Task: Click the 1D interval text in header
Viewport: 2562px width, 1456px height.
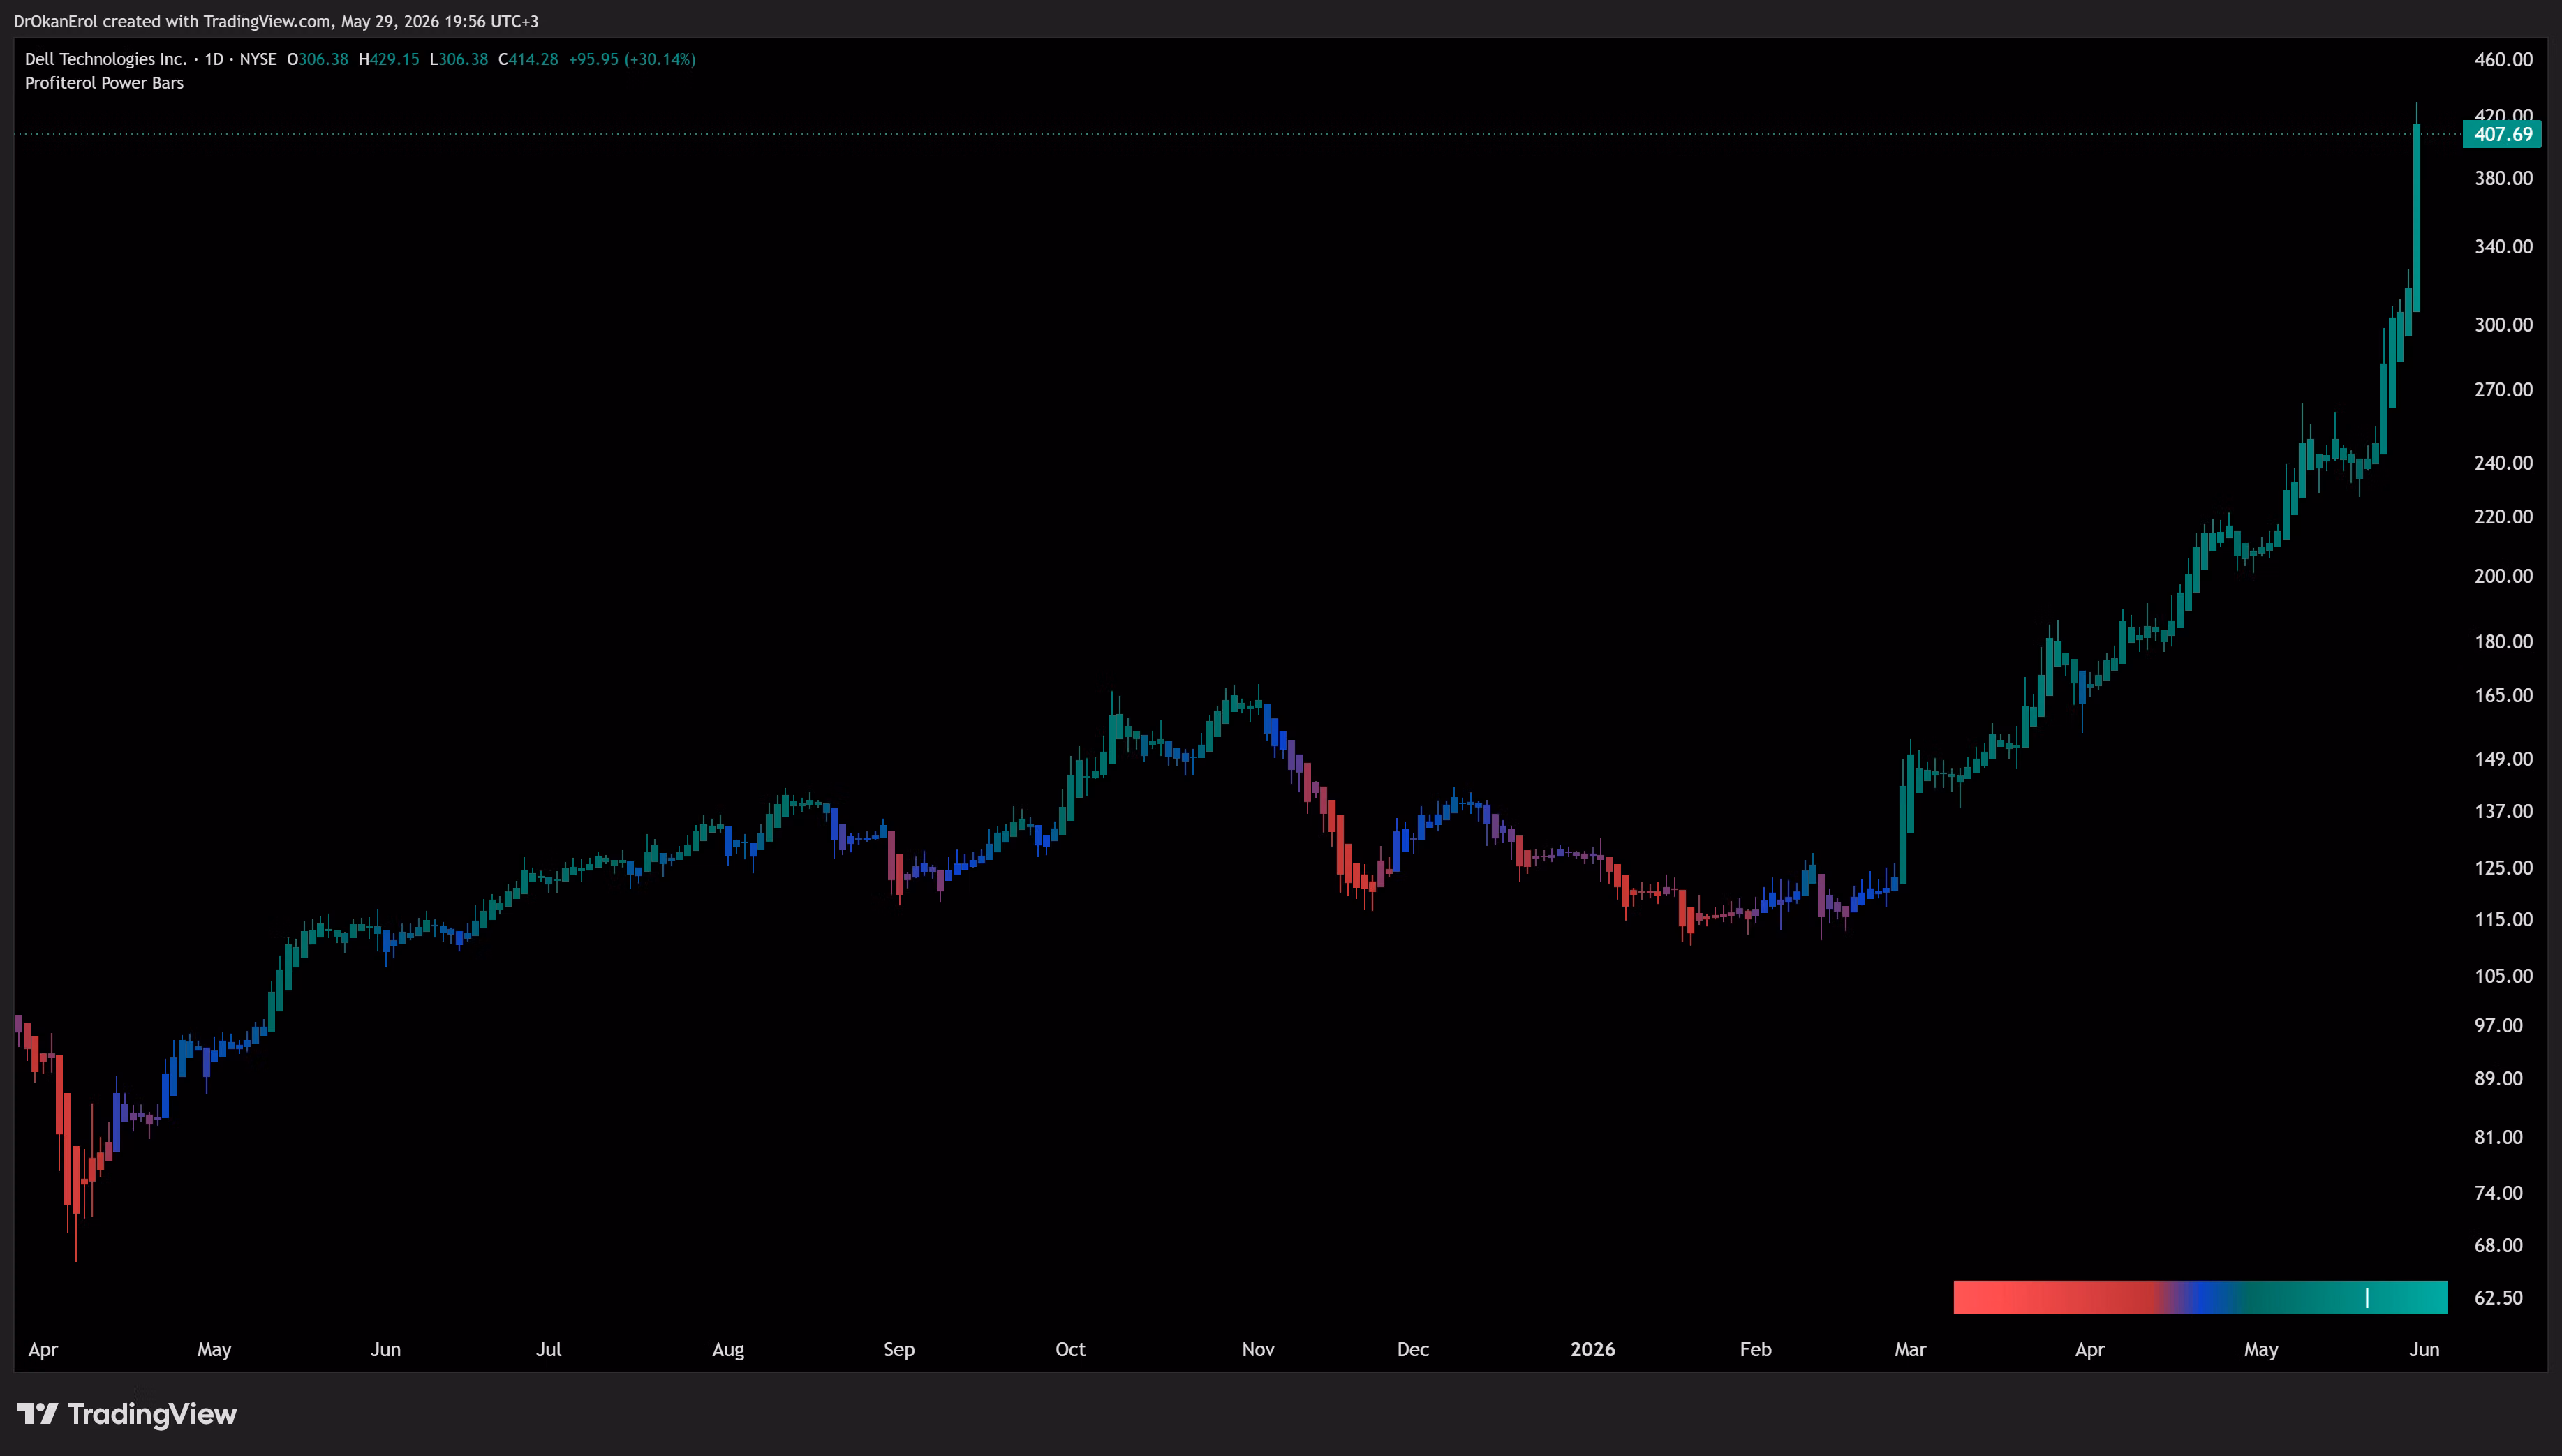Action: coord(214,59)
